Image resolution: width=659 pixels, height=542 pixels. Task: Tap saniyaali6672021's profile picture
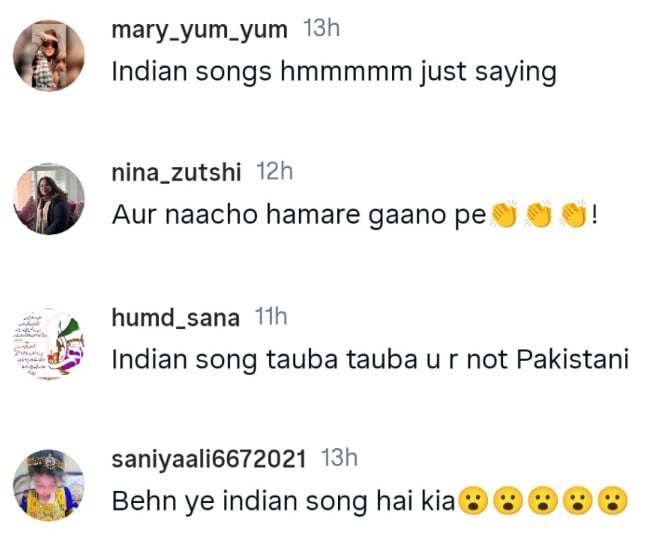[x=48, y=486]
